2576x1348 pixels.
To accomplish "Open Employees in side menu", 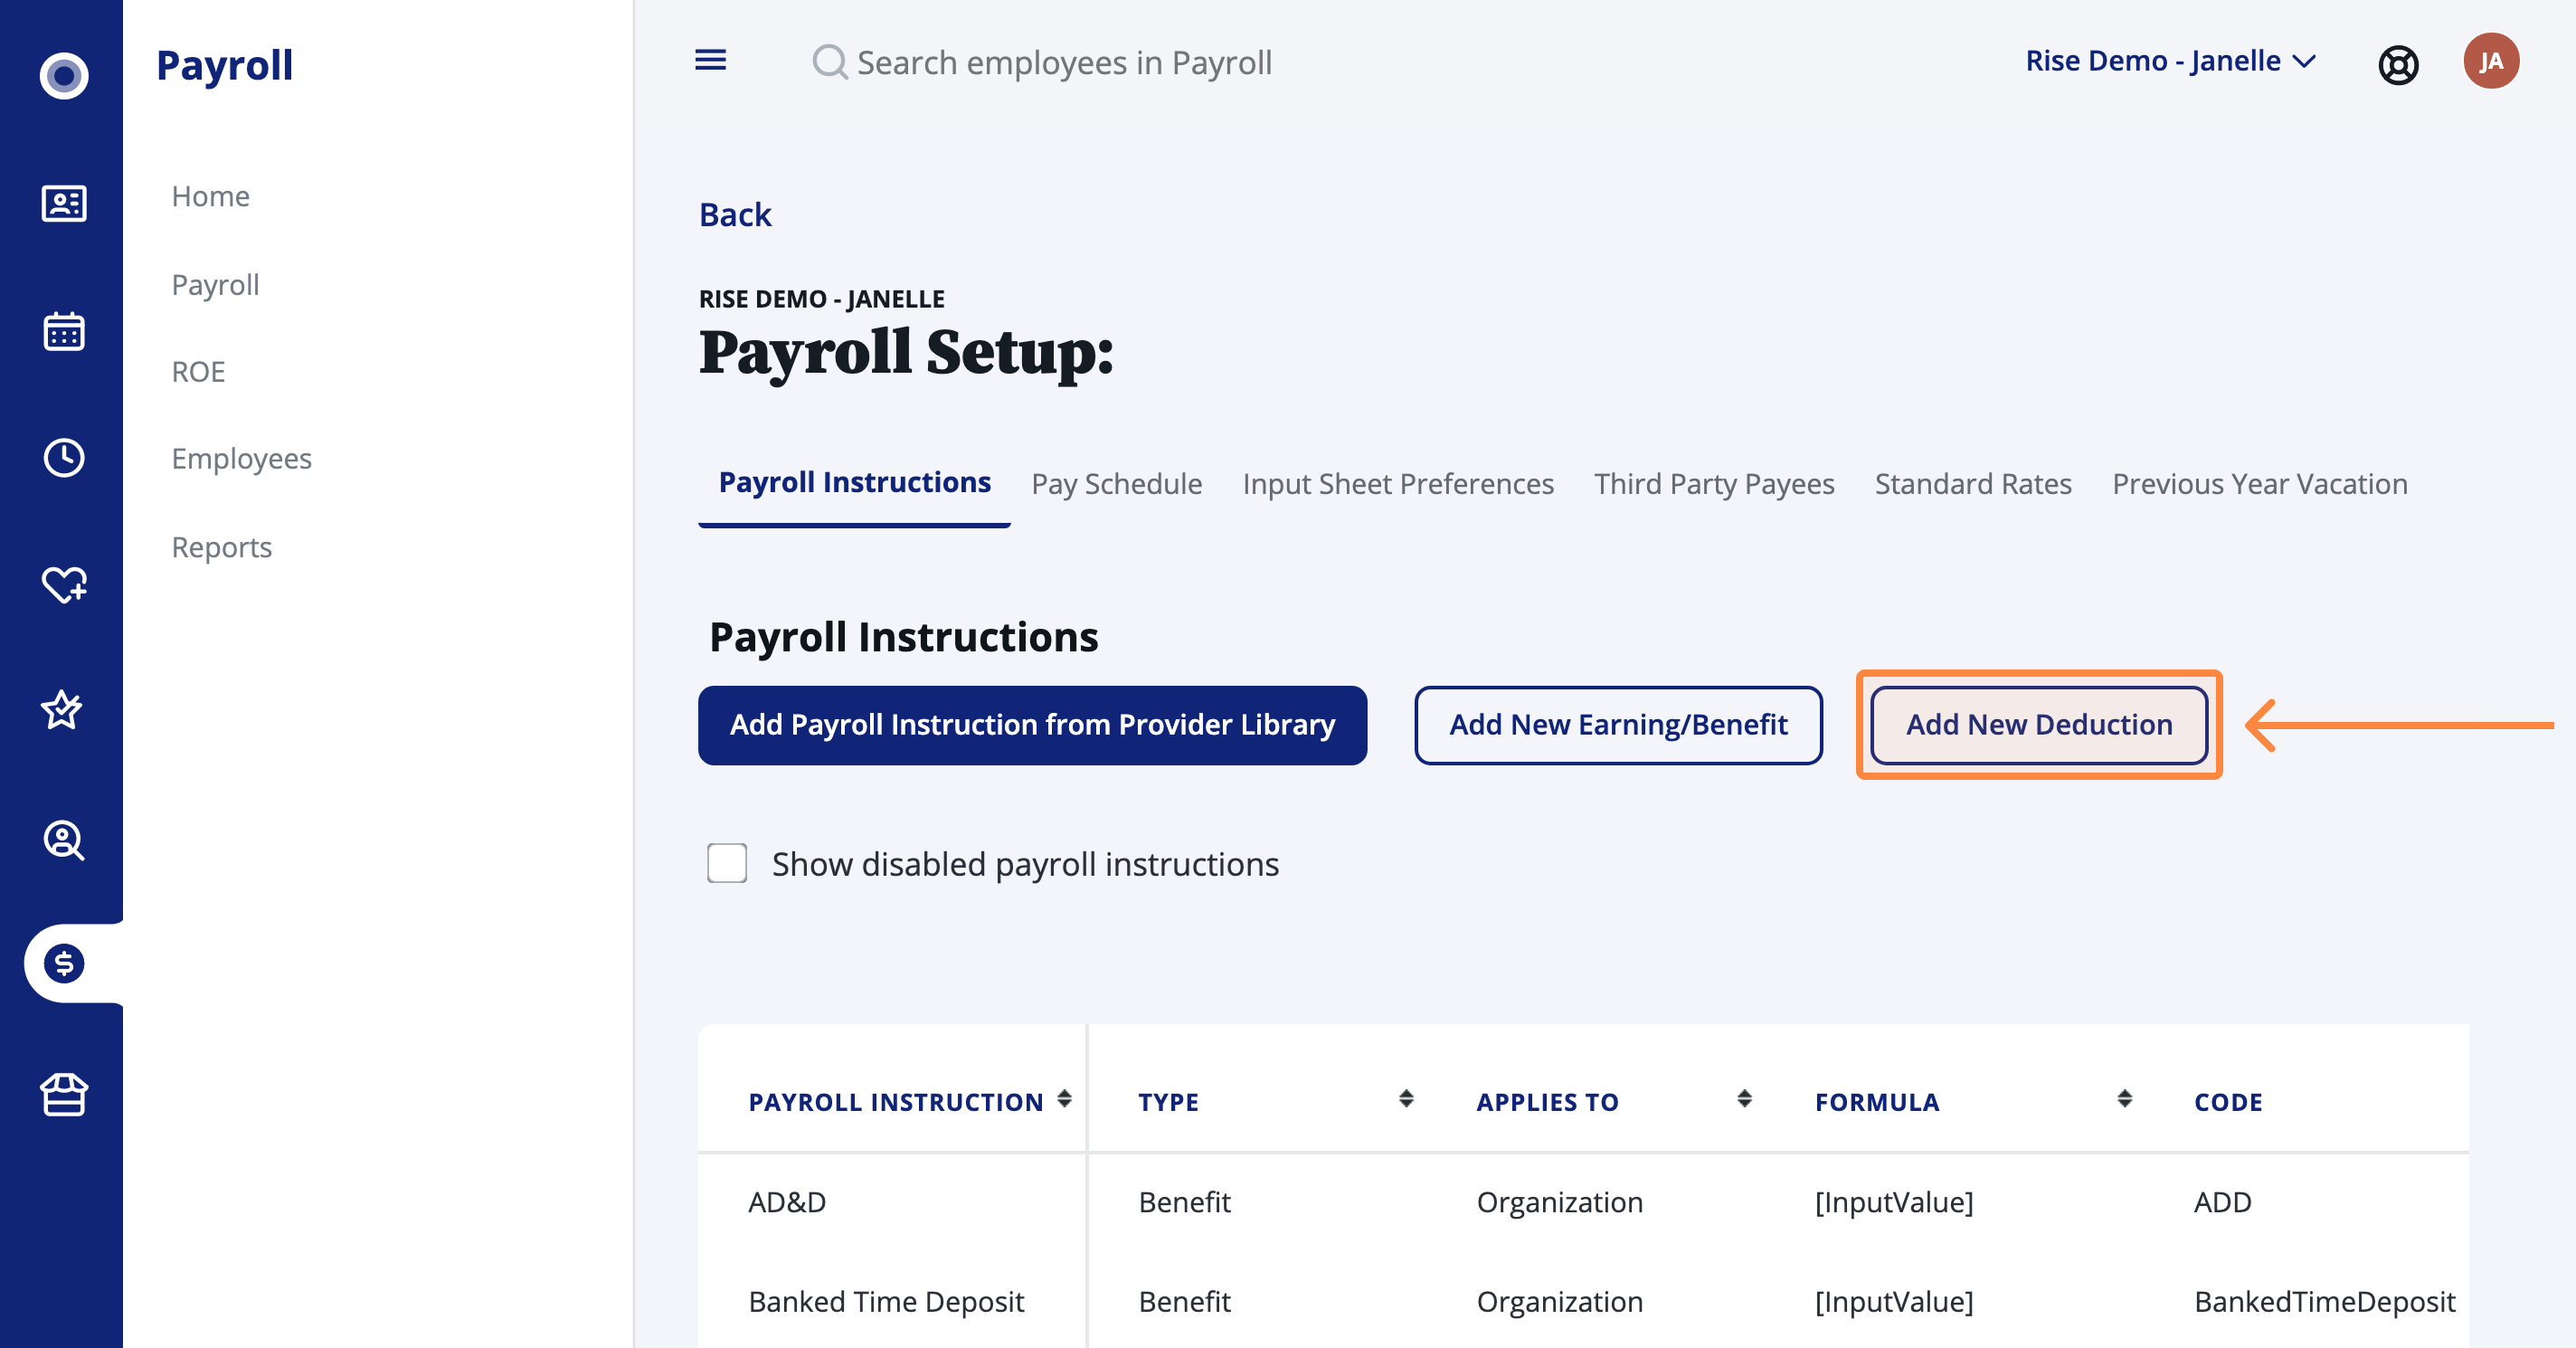I will (x=241, y=459).
